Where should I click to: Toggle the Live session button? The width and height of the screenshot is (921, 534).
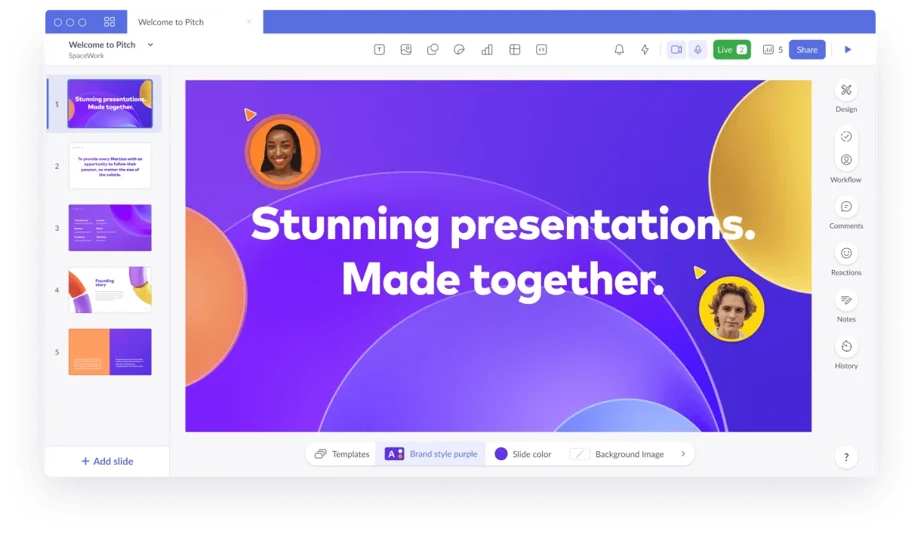coord(731,49)
